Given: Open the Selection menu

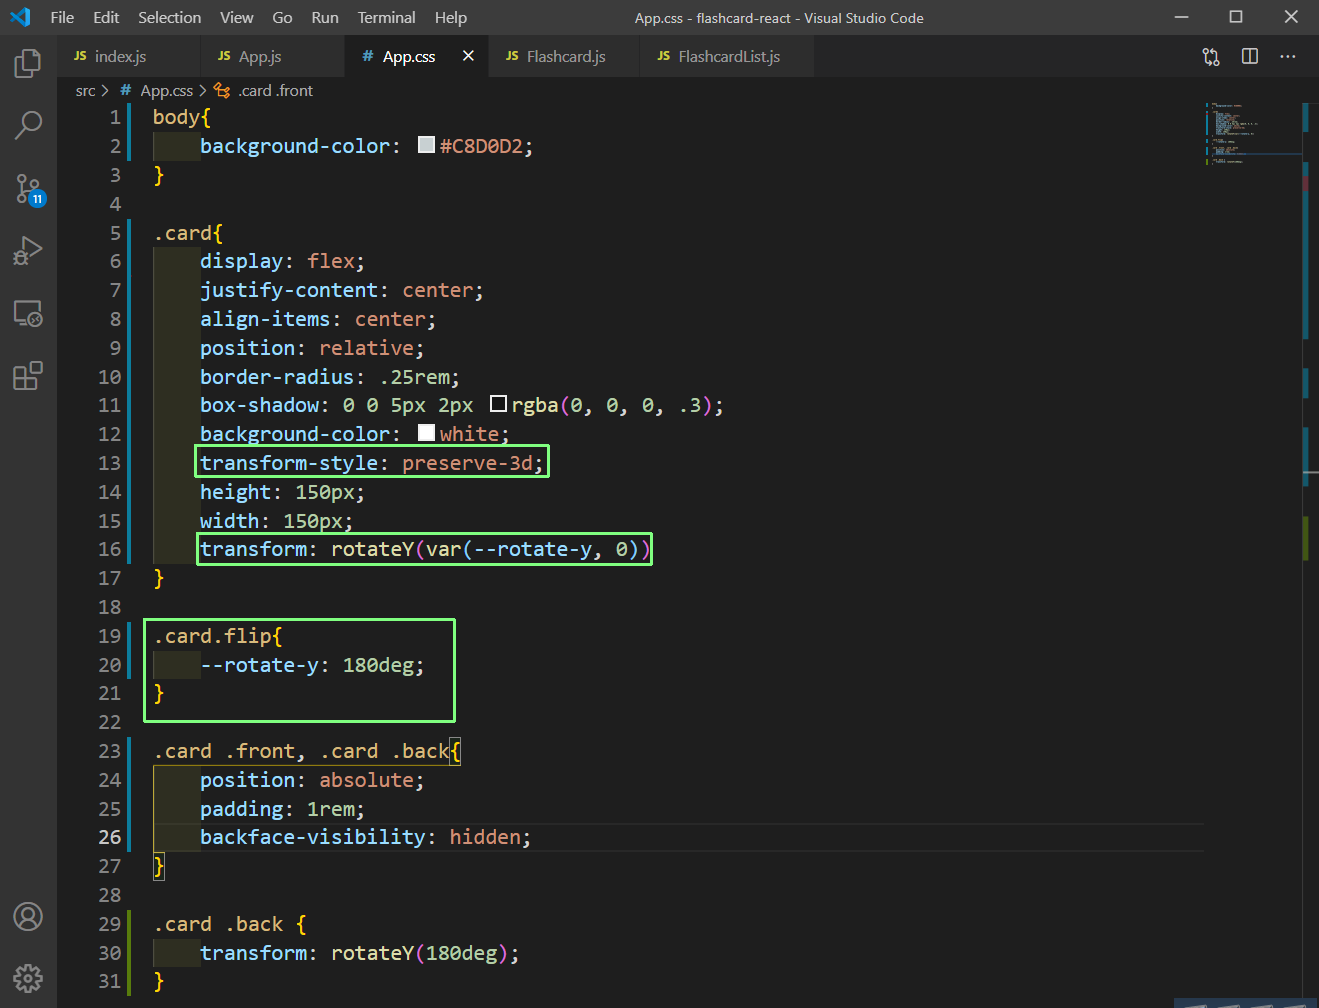Looking at the screenshot, I should (x=169, y=17).
